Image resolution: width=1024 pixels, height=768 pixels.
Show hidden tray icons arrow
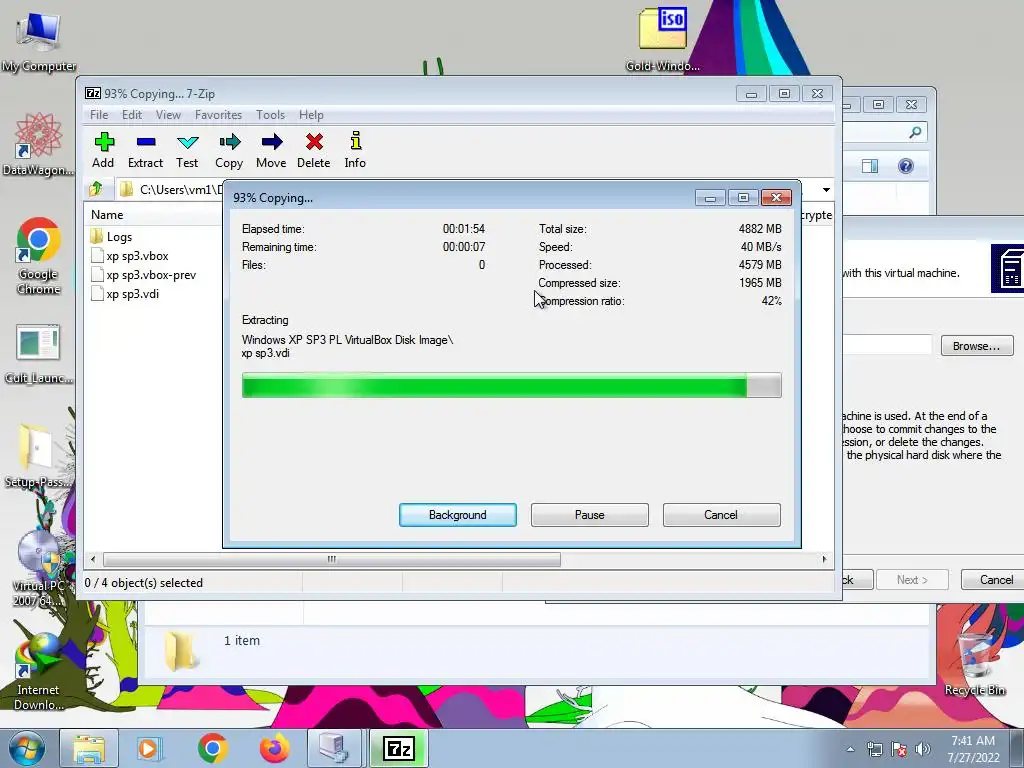click(850, 749)
